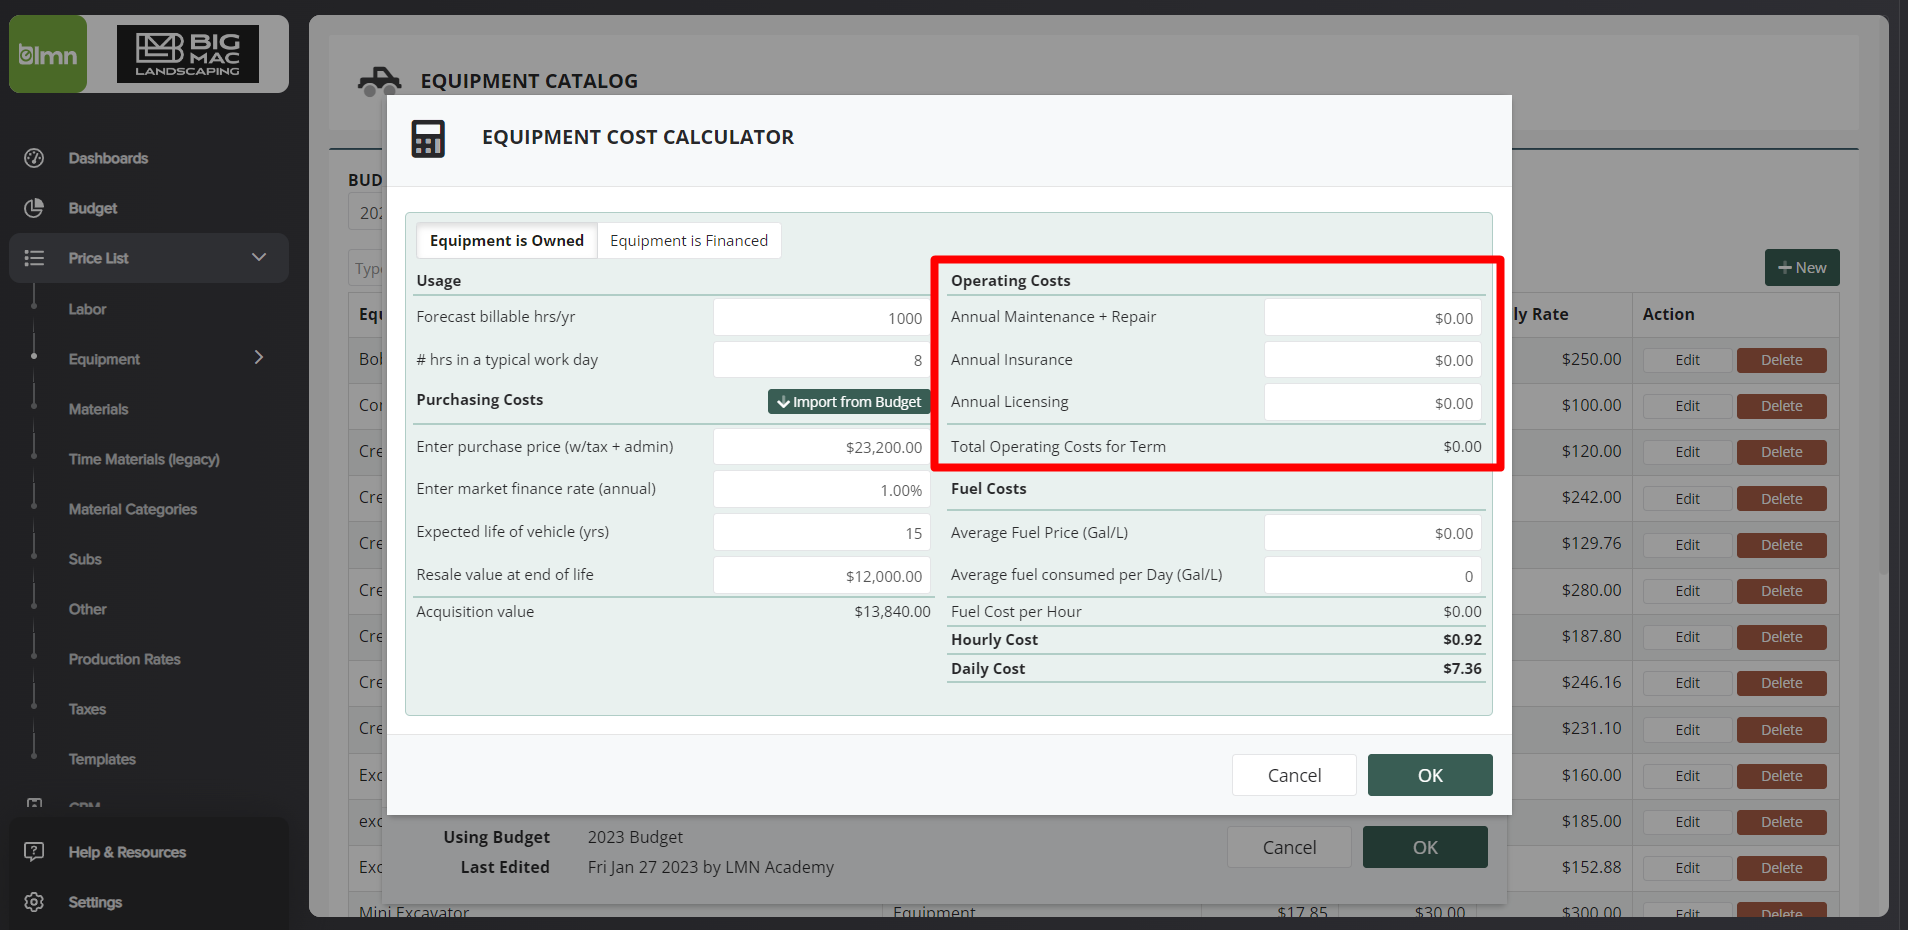Viewport: 1908px width, 930px height.
Task: Edit the Annual Insurance field
Action: [1373, 360]
